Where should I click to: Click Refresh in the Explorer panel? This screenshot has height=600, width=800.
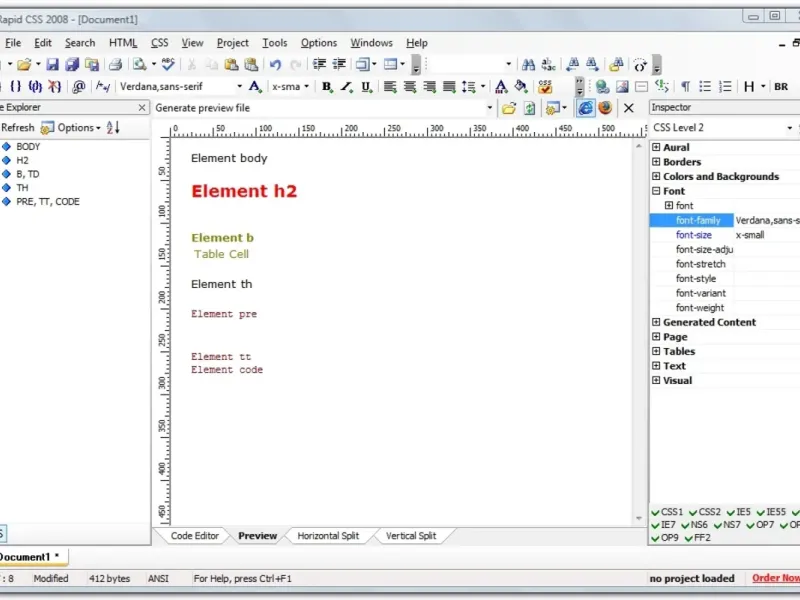pos(18,128)
